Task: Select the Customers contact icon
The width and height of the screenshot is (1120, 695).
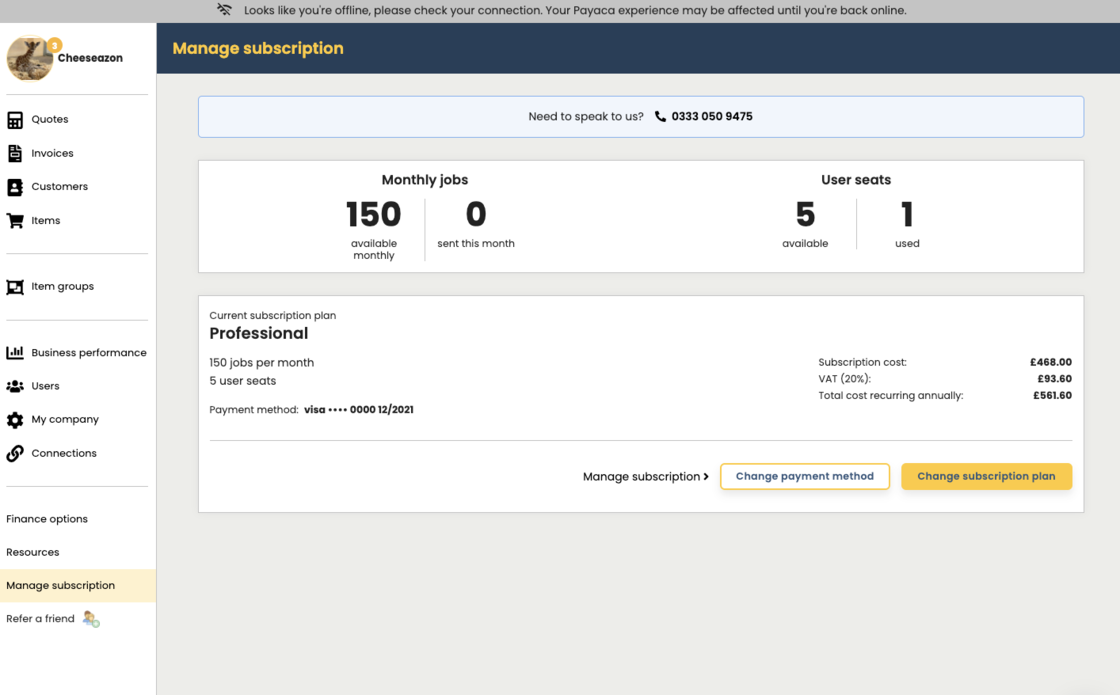Action: coord(15,187)
